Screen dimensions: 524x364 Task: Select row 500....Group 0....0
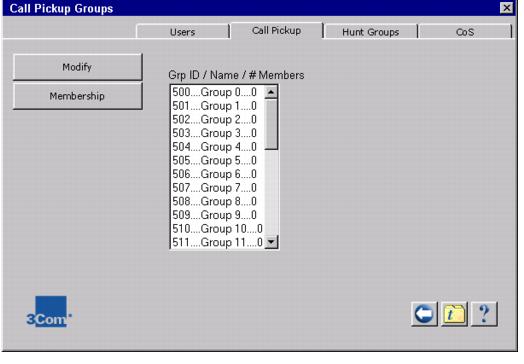click(x=217, y=92)
